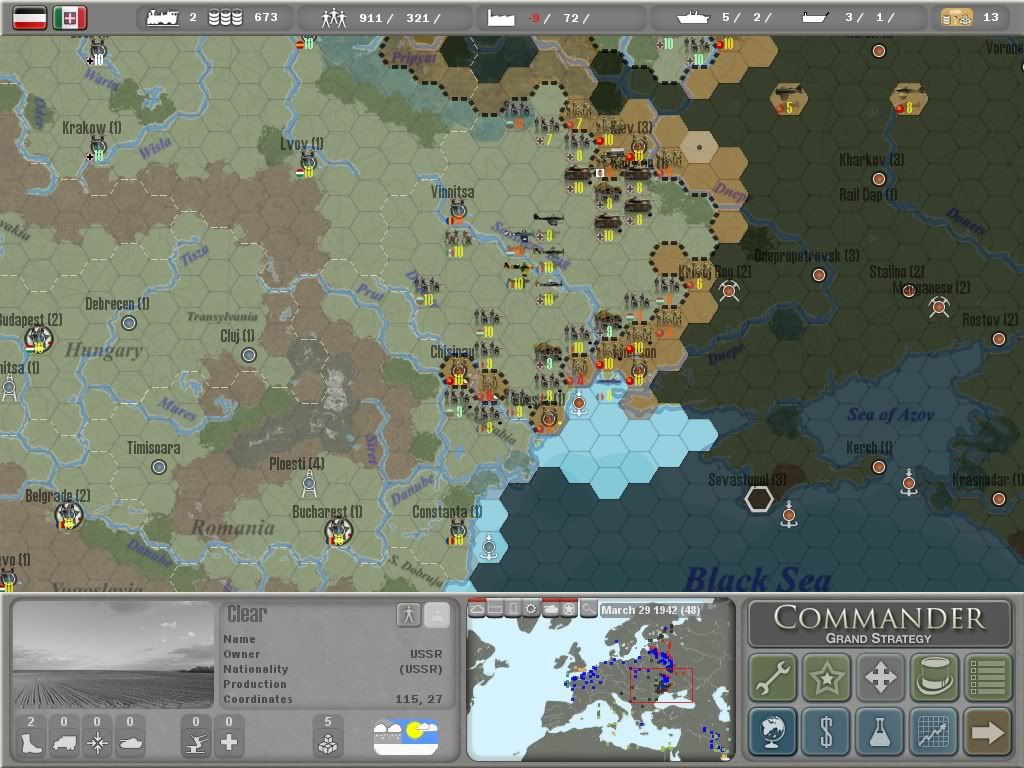Screen dimensions: 1024x768
Task: Click the red viewport box on minimap
Action: pos(661,685)
